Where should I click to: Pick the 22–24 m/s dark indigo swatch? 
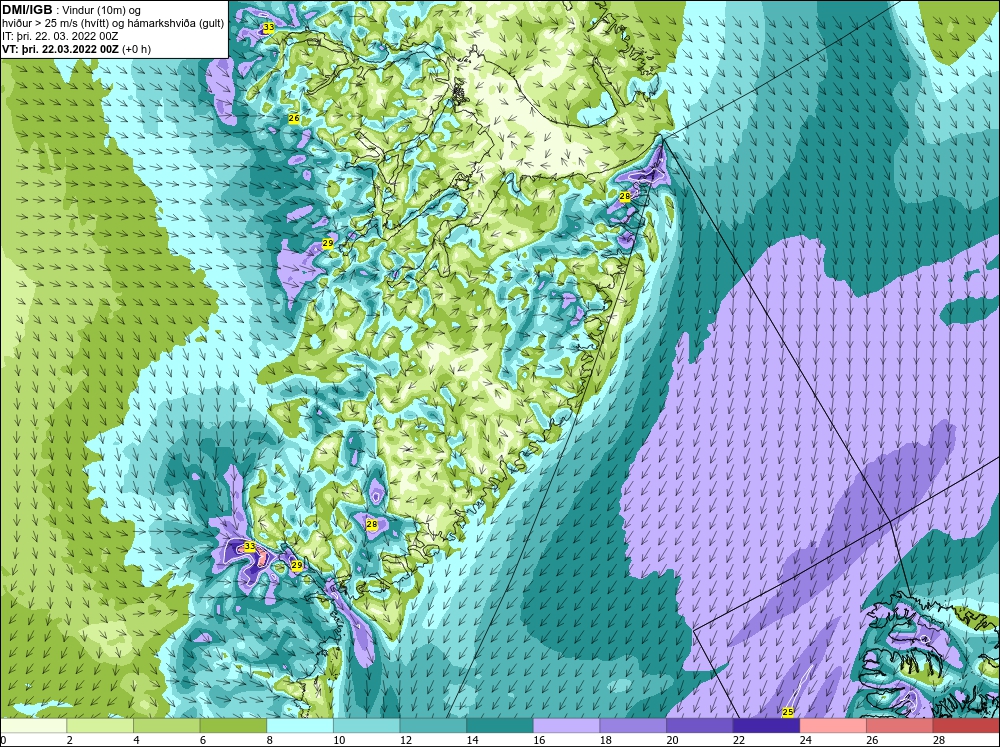(x=766, y=726)
